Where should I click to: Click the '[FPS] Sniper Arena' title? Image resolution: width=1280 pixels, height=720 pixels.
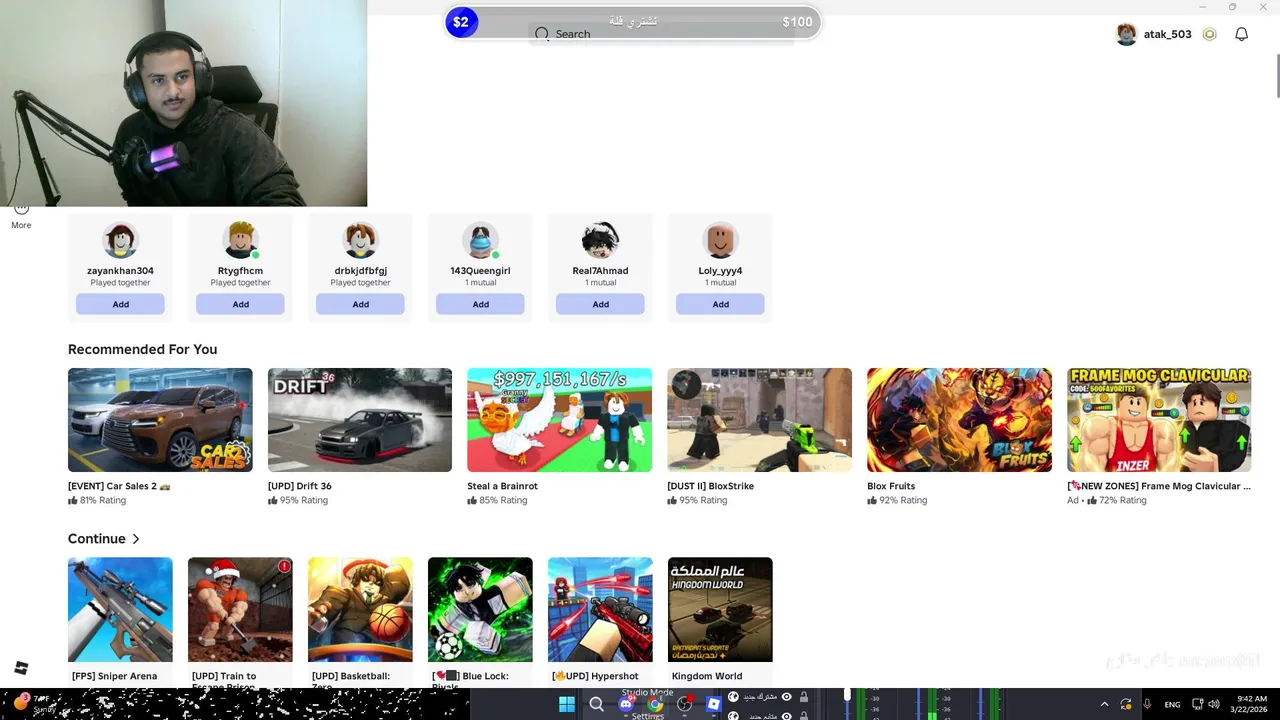click(x=114, y=676)
